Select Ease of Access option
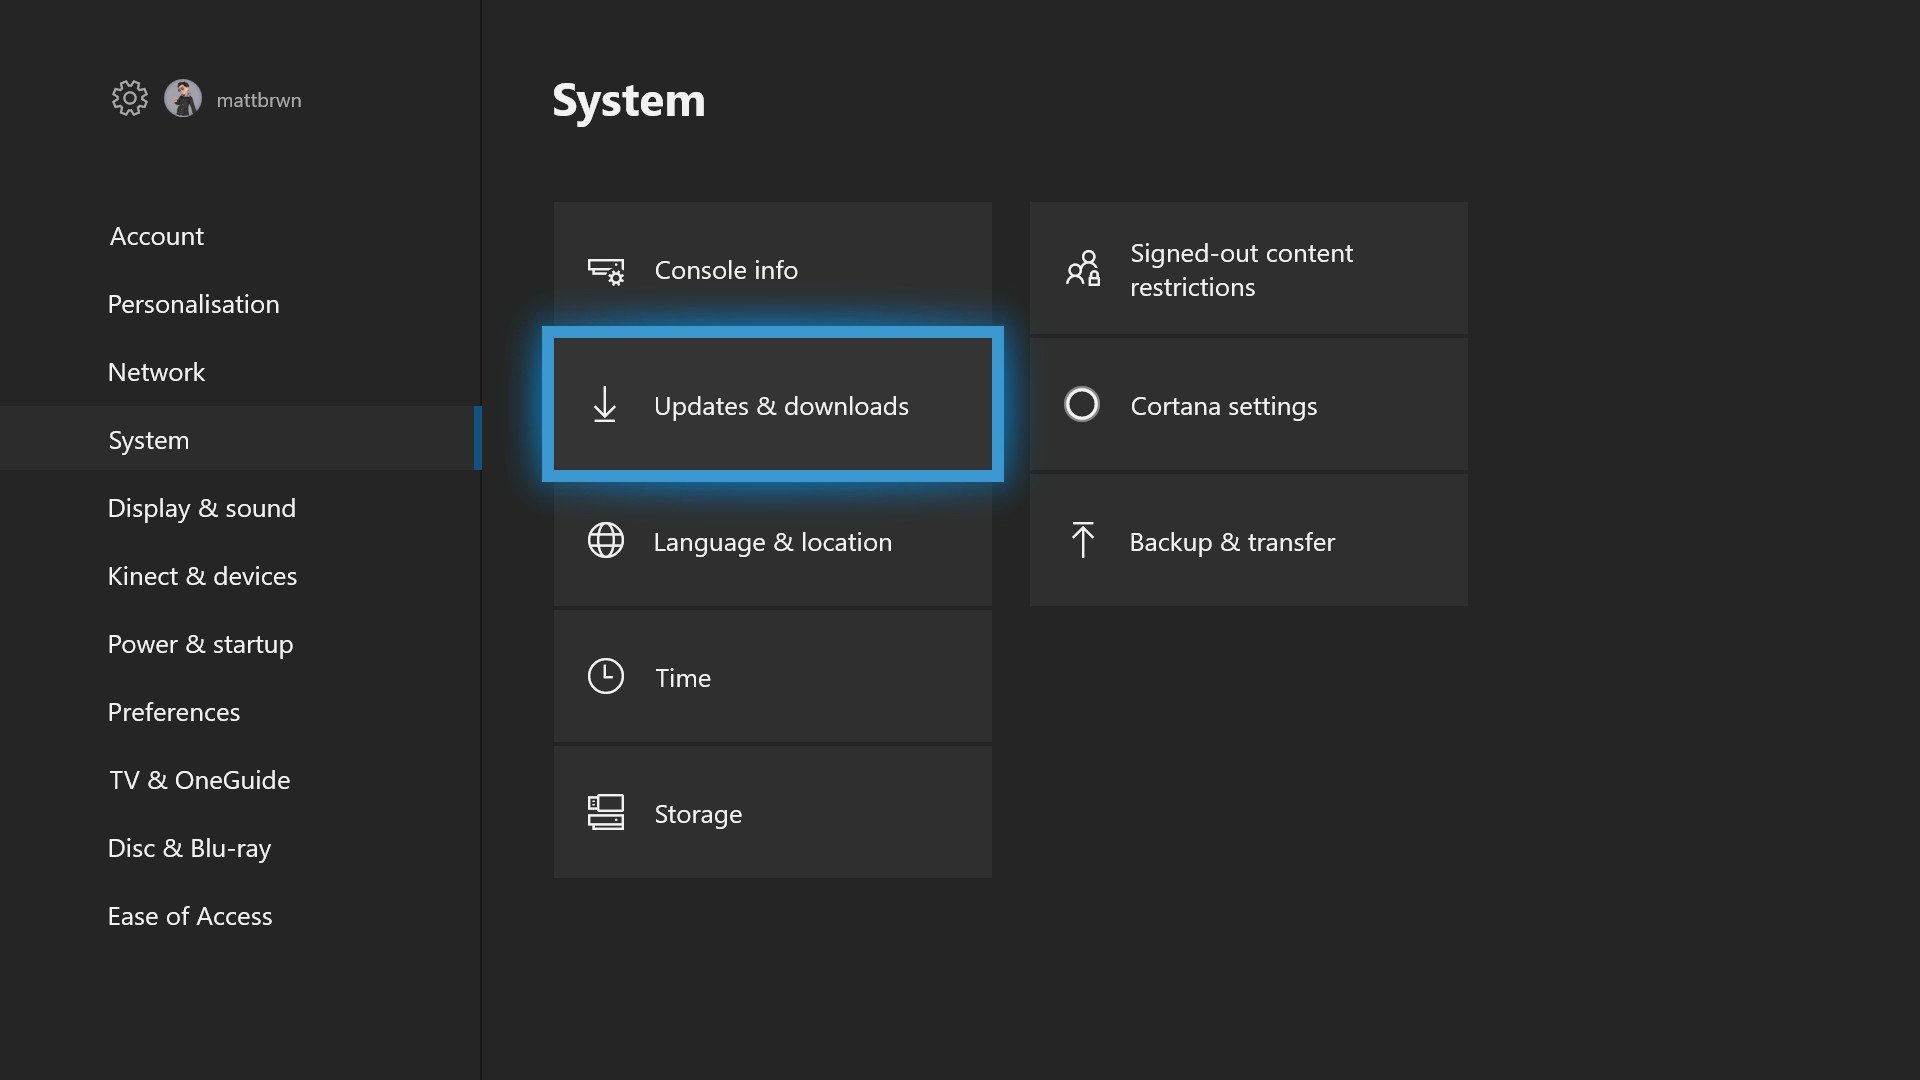This screenshot has width=1920, height=1080. click(x=190, y=914)
